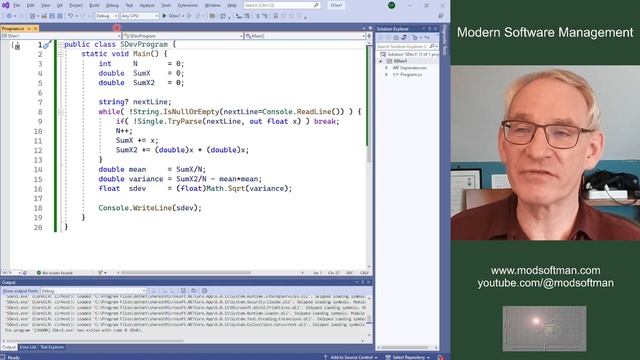Collapse the SDevProgram class outline at line 1
Viewport: 640px width, 360px height.
pyautogui.click(x=60, y=44)
